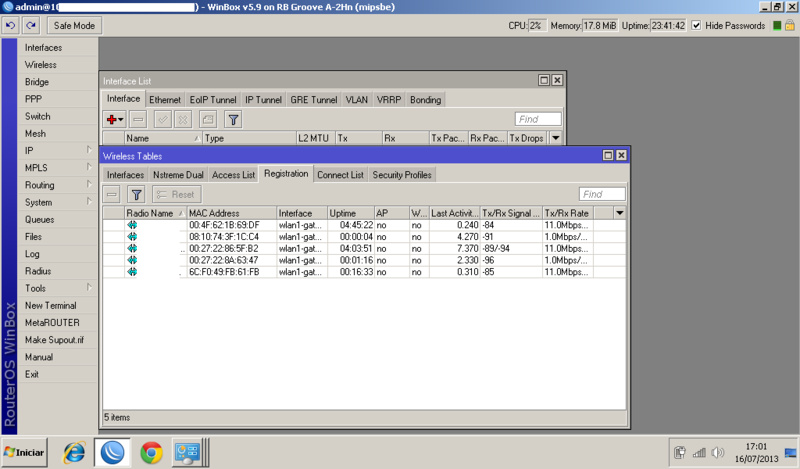Switch to the Access List tab
Viewport: 800px width, 469px height.
tap(233, 175)
